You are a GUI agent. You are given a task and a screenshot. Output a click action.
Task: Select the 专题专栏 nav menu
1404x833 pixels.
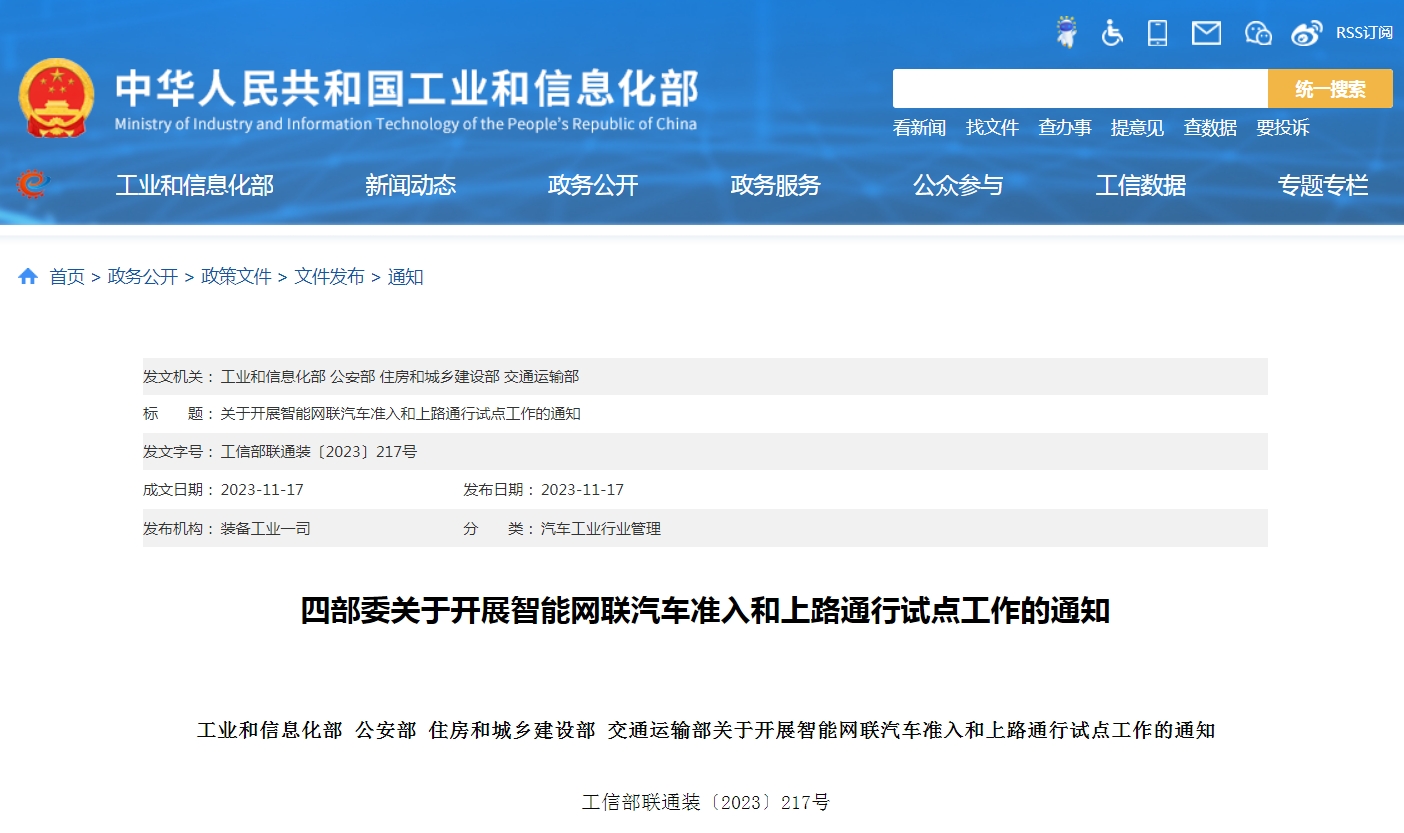click(x=1323, y=185)
